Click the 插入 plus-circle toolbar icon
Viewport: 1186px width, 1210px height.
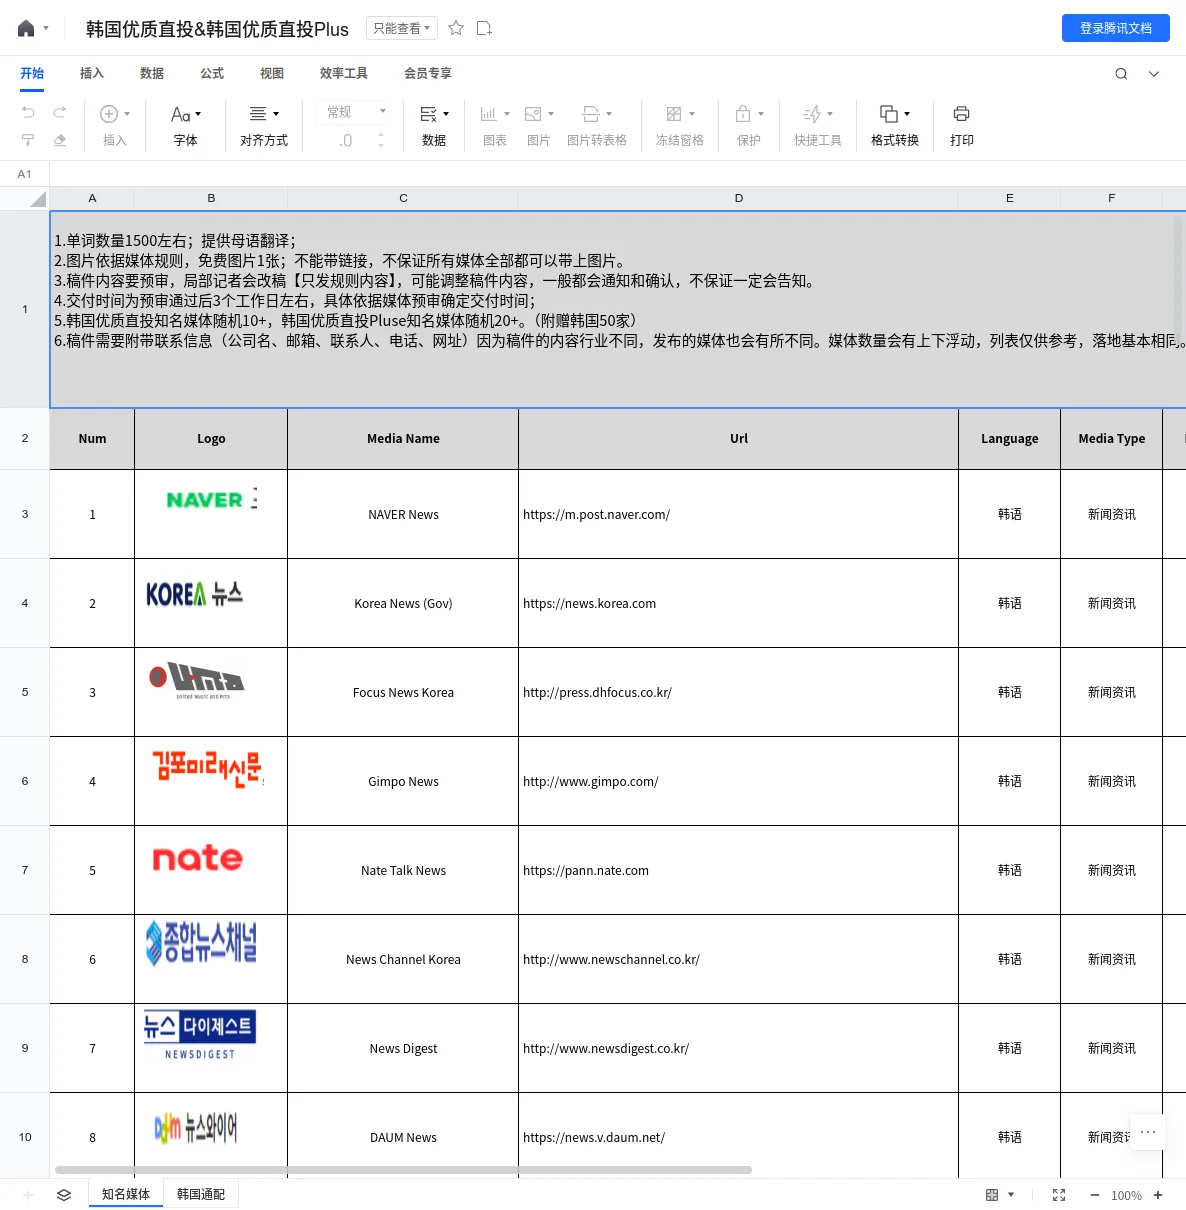[109, 114]
